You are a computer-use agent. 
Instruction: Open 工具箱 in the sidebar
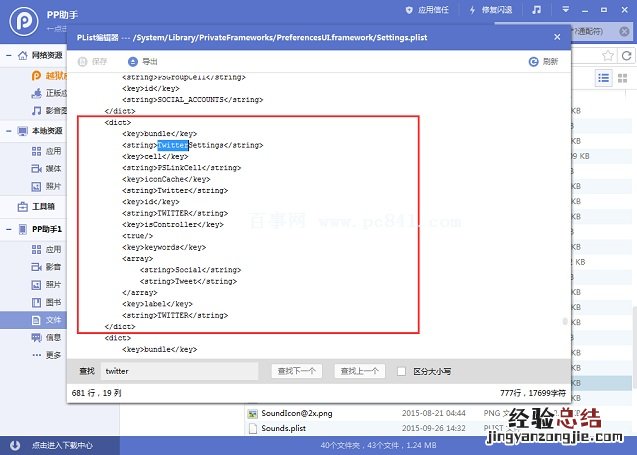click(42, 207)
